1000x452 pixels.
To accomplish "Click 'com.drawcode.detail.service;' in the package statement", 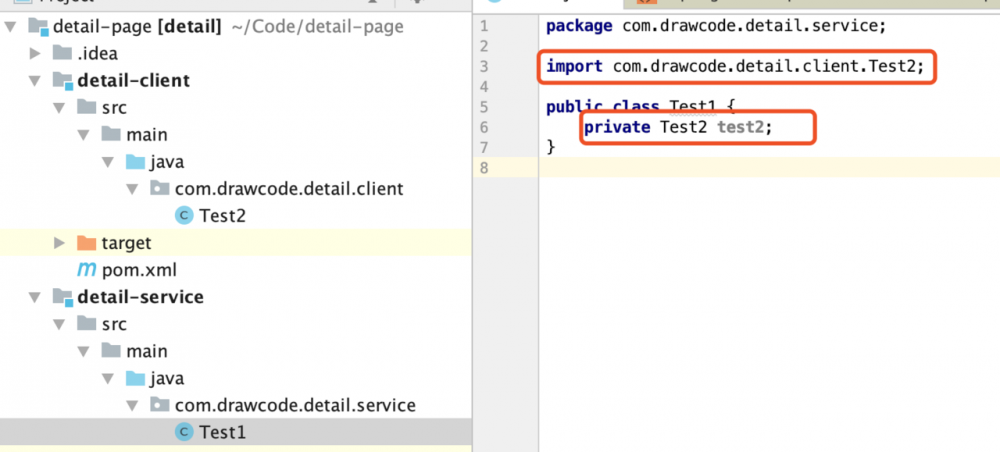I will (754, 26).
